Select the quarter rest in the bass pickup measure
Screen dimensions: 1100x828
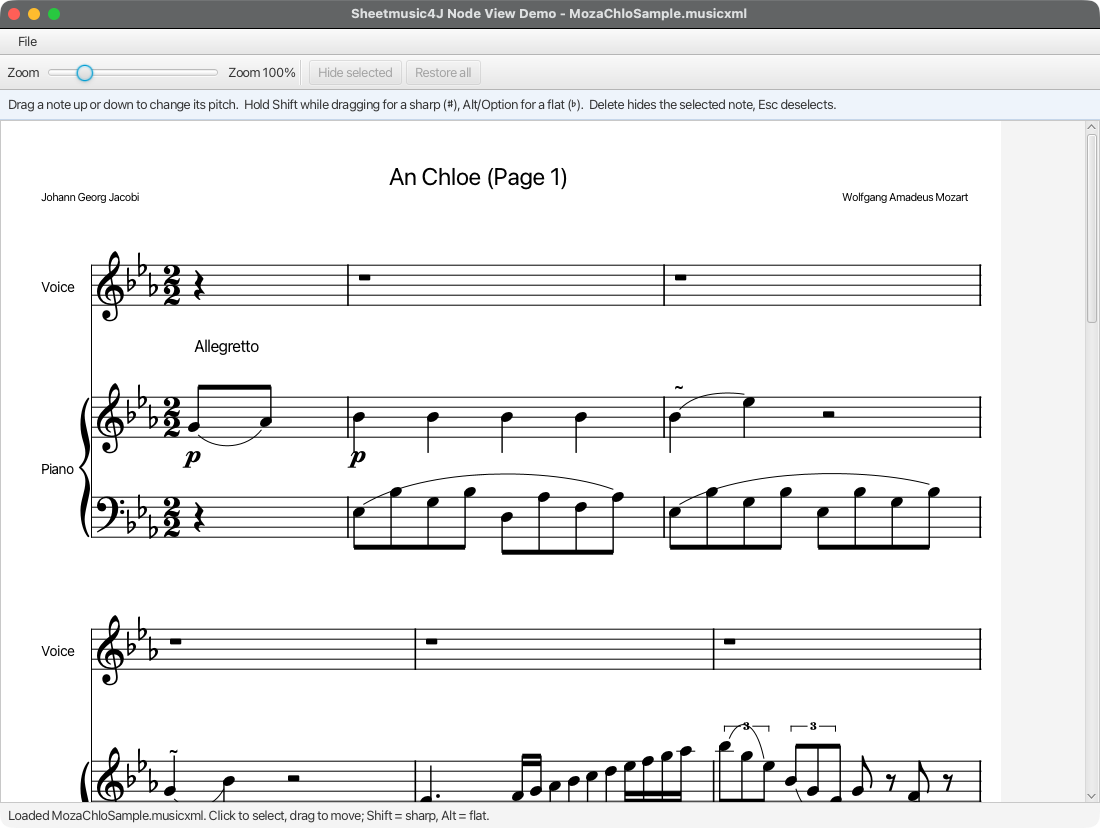coord(199,519)
